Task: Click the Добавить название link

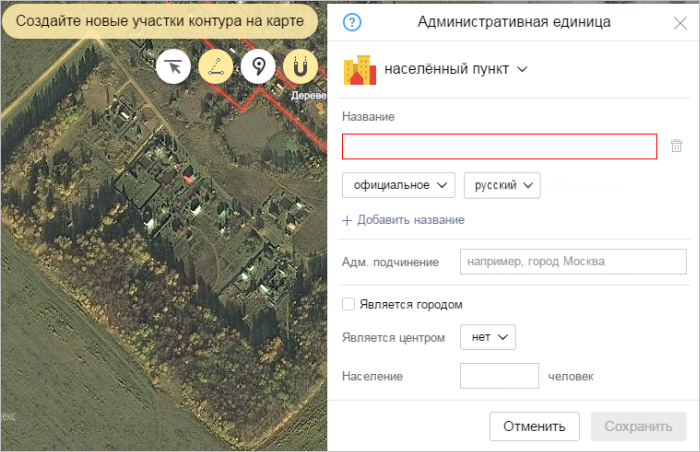Action: [403, 220]
